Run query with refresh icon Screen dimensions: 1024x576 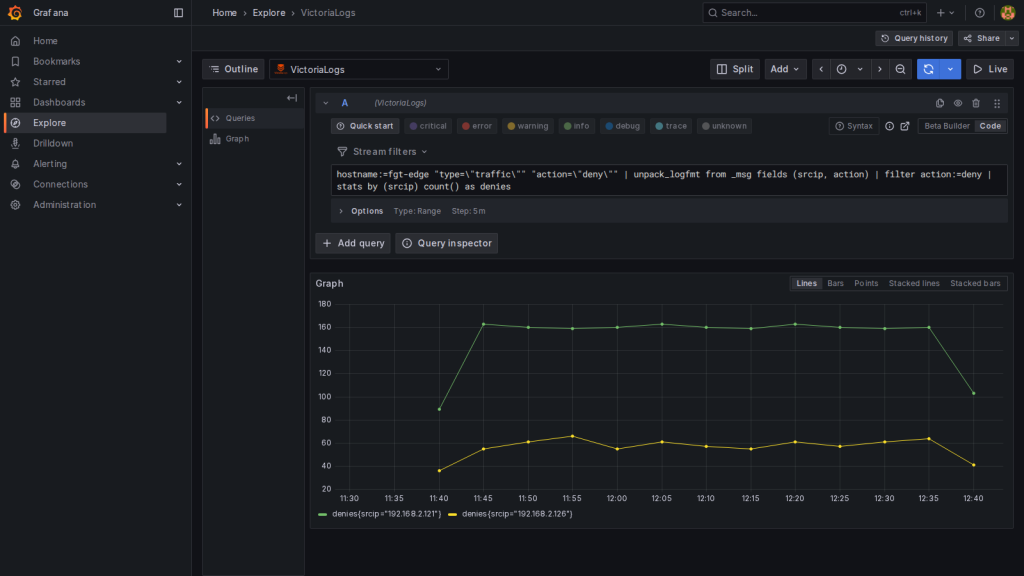pos(928,69)
